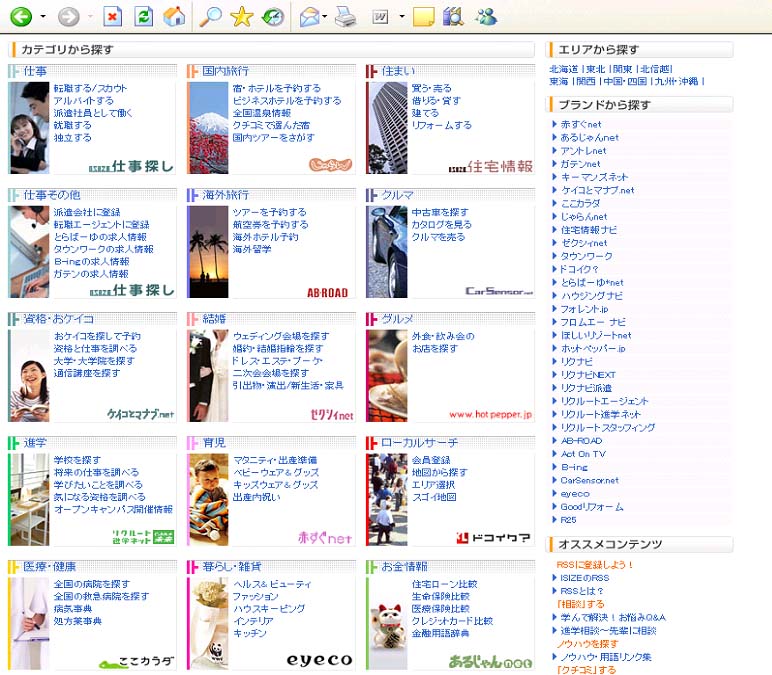Click the 仕事 category photo thumbnail

[29, 128]
